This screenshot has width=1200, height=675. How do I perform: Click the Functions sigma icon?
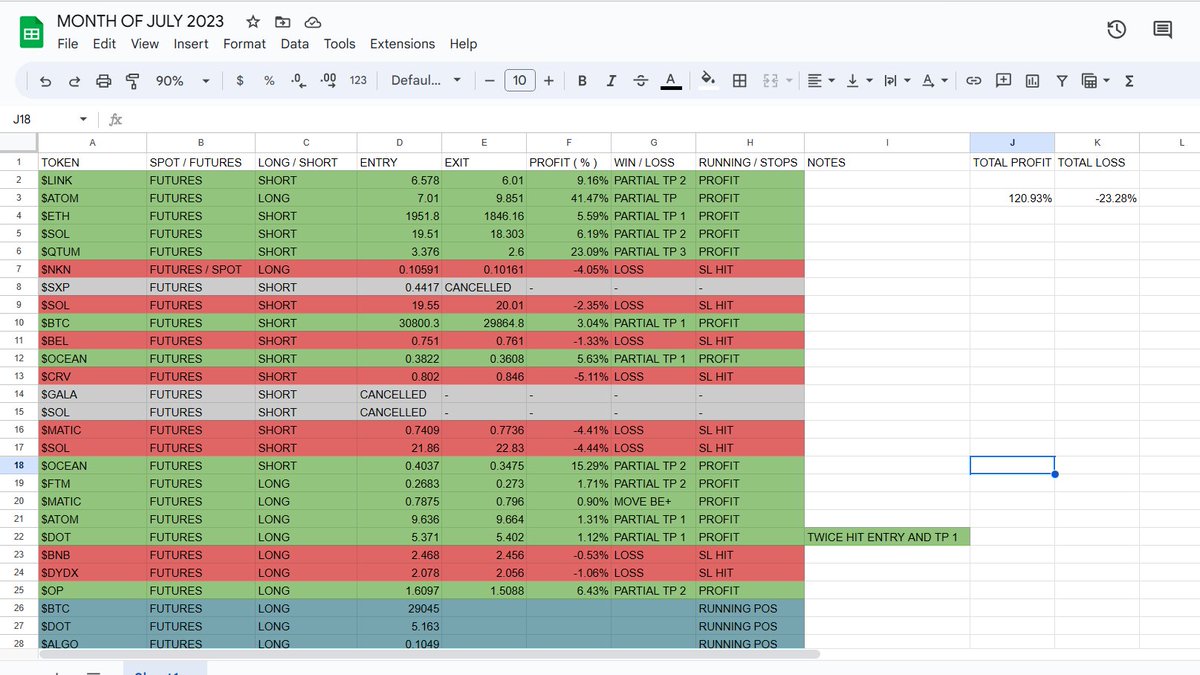(x=1129, y=81)
